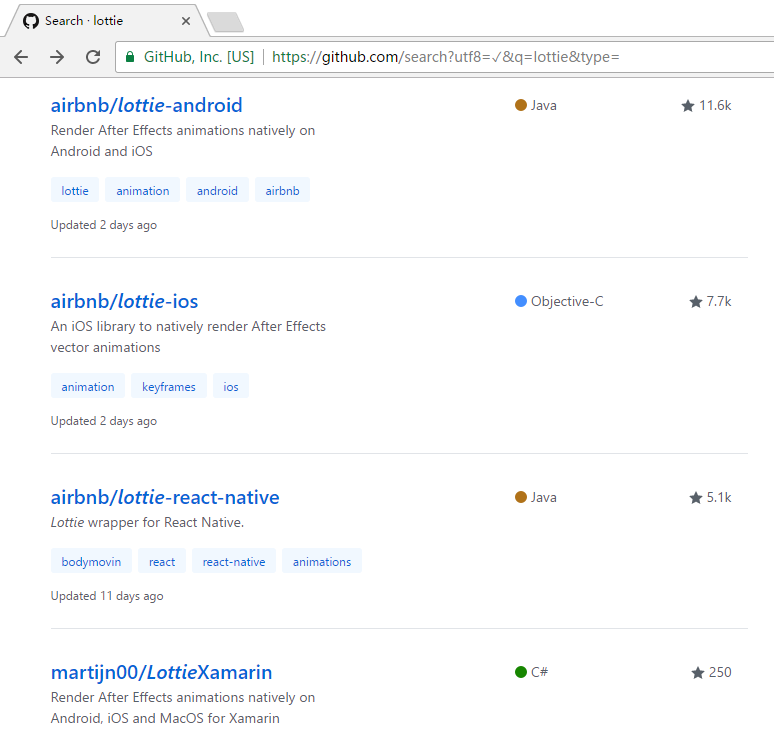Open the martijn00/LottieXamarin repository
This screenshot has width=774, height=743.
(161, 672)
